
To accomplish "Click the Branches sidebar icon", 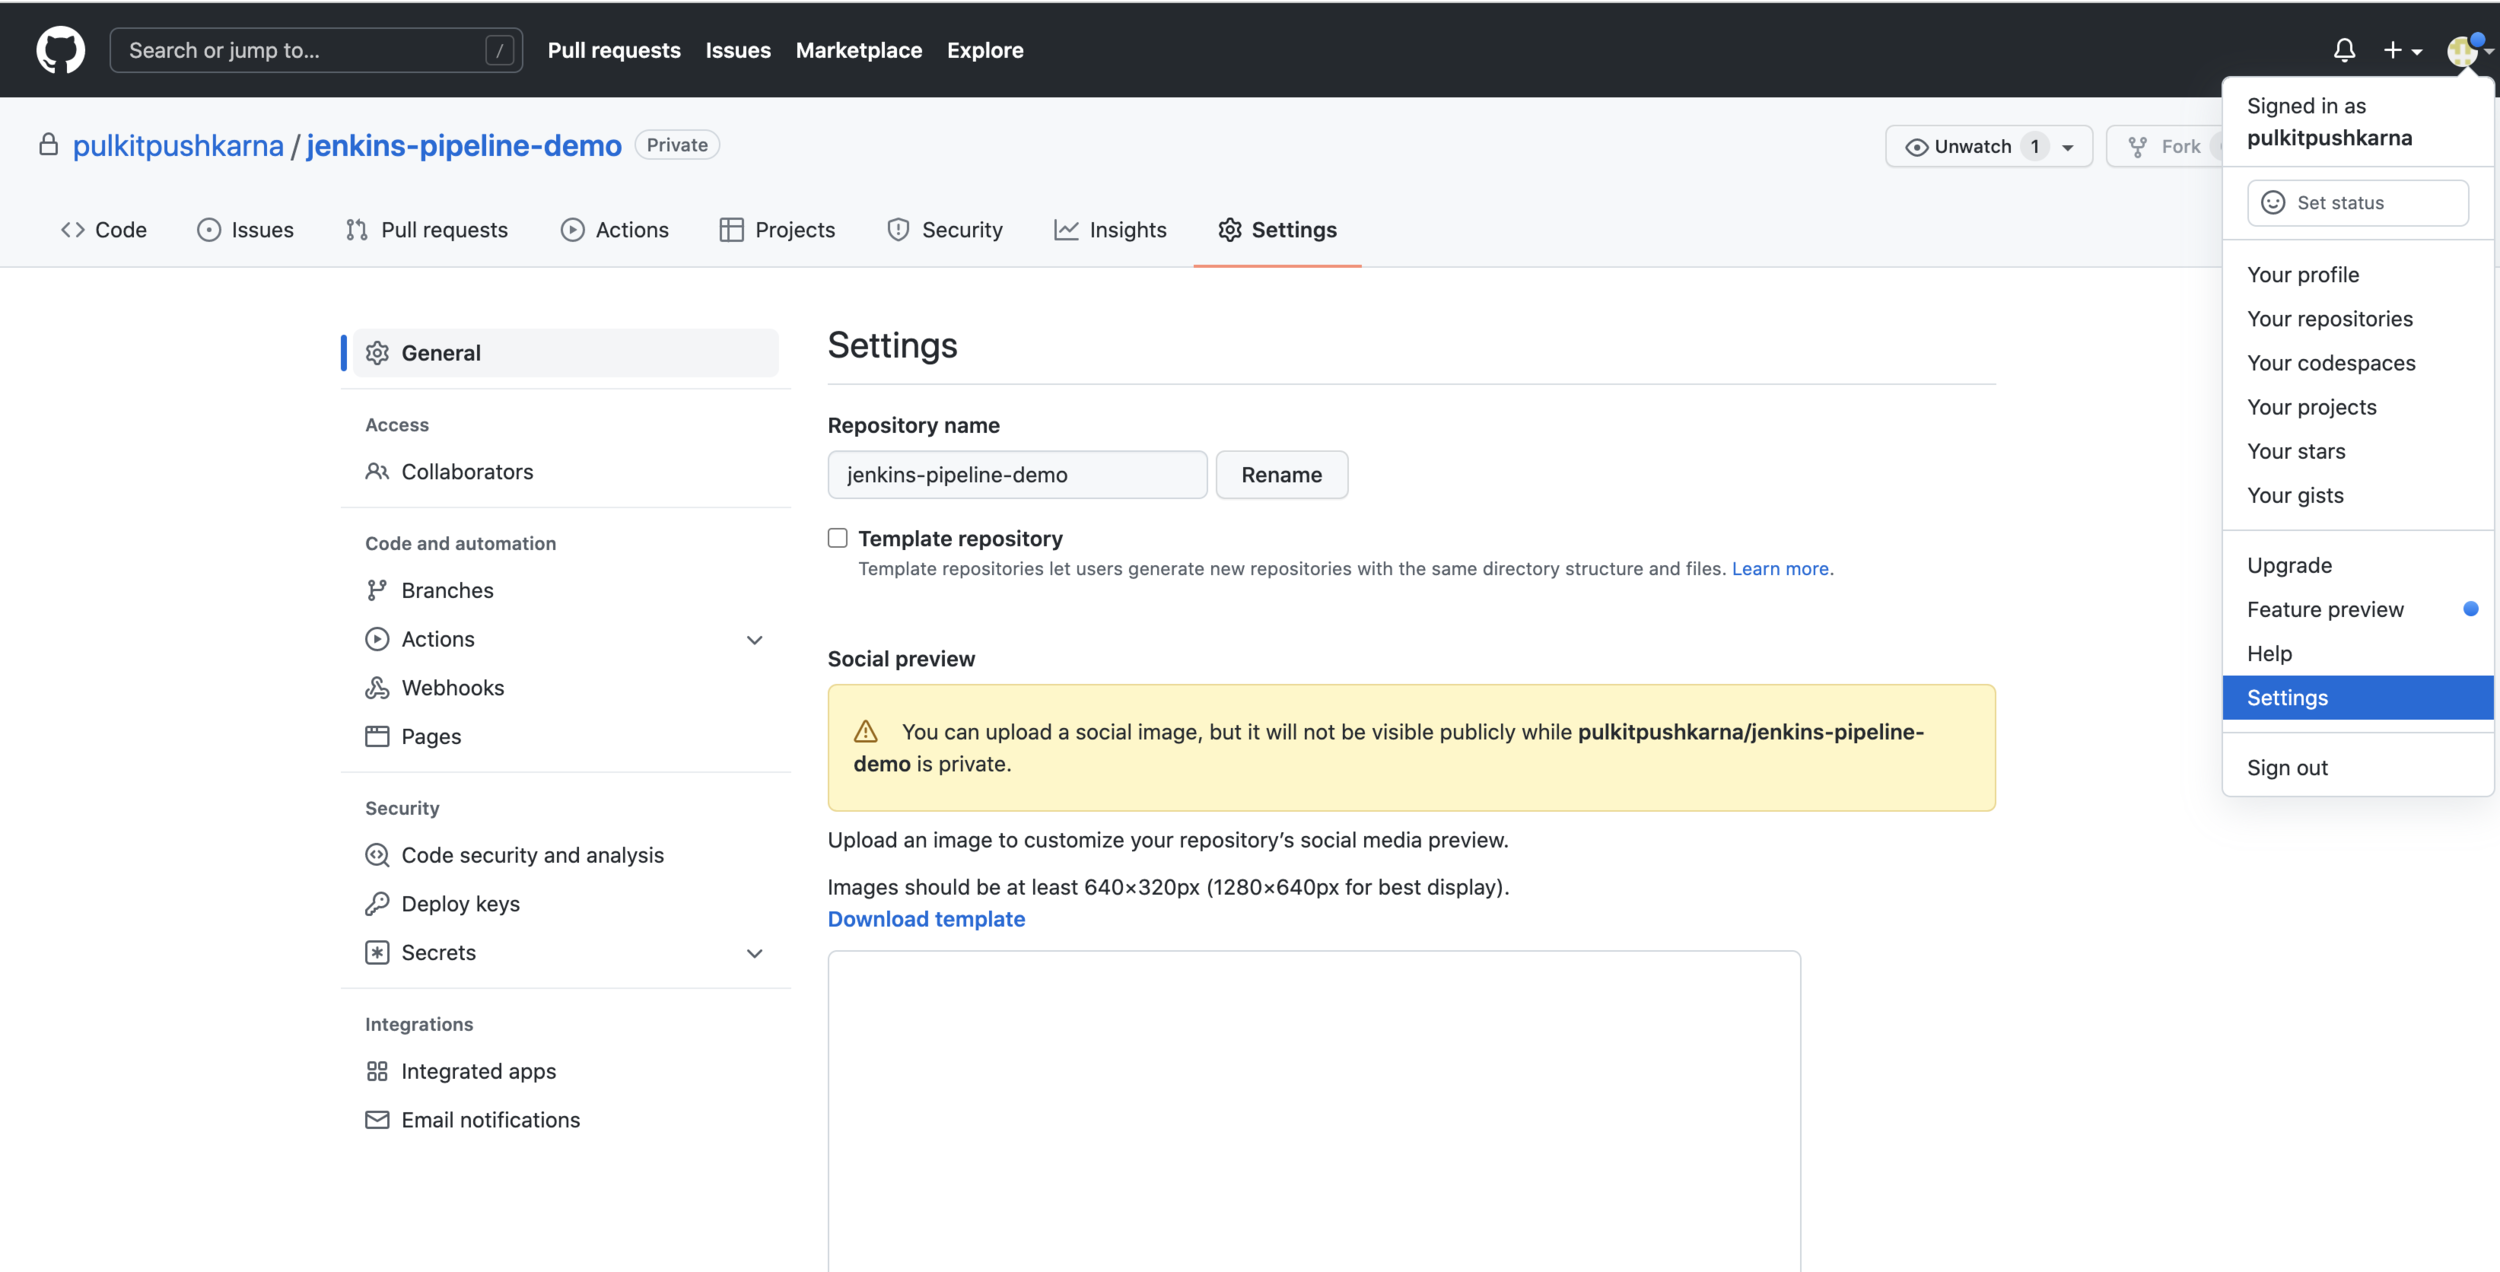I will [377, 591].
